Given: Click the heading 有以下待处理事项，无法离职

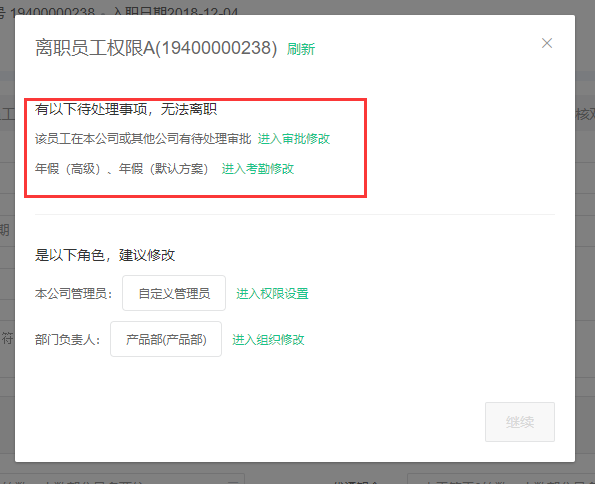Looking at the screenshot, I should (126, 109).
